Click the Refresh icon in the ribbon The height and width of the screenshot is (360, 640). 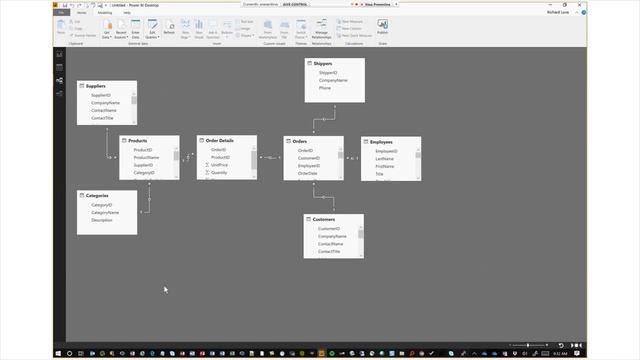pos(169,25)
